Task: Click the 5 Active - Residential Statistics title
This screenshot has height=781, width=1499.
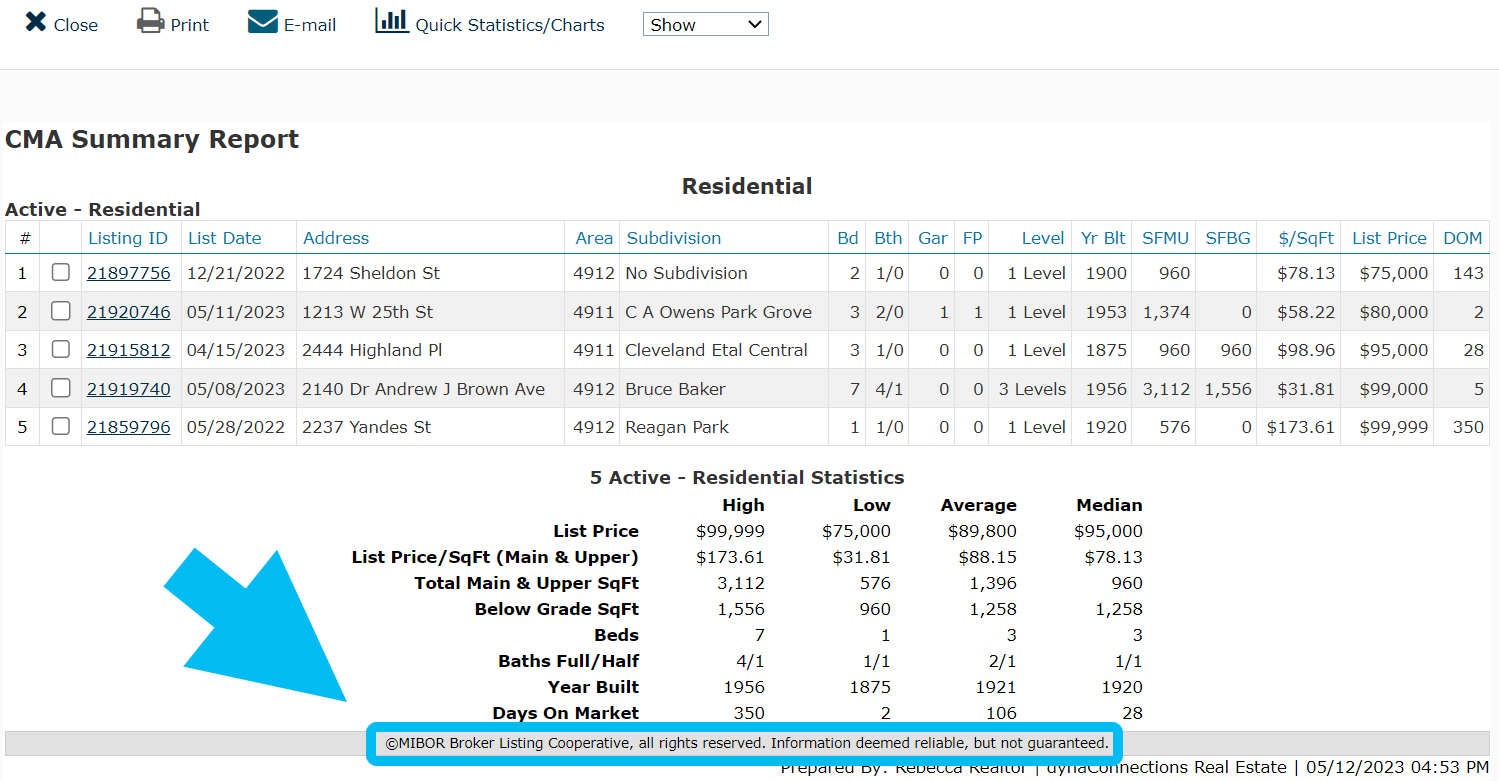Action: click(x=747, y=478)
